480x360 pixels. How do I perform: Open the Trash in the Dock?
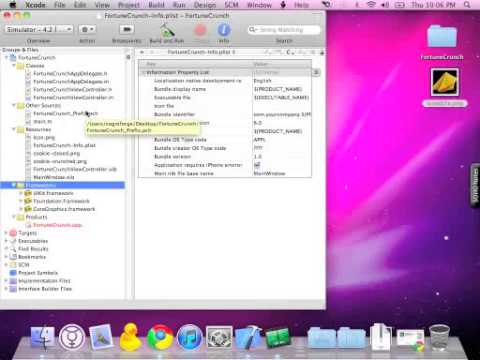pyautogui.click(x=439, y=337)
